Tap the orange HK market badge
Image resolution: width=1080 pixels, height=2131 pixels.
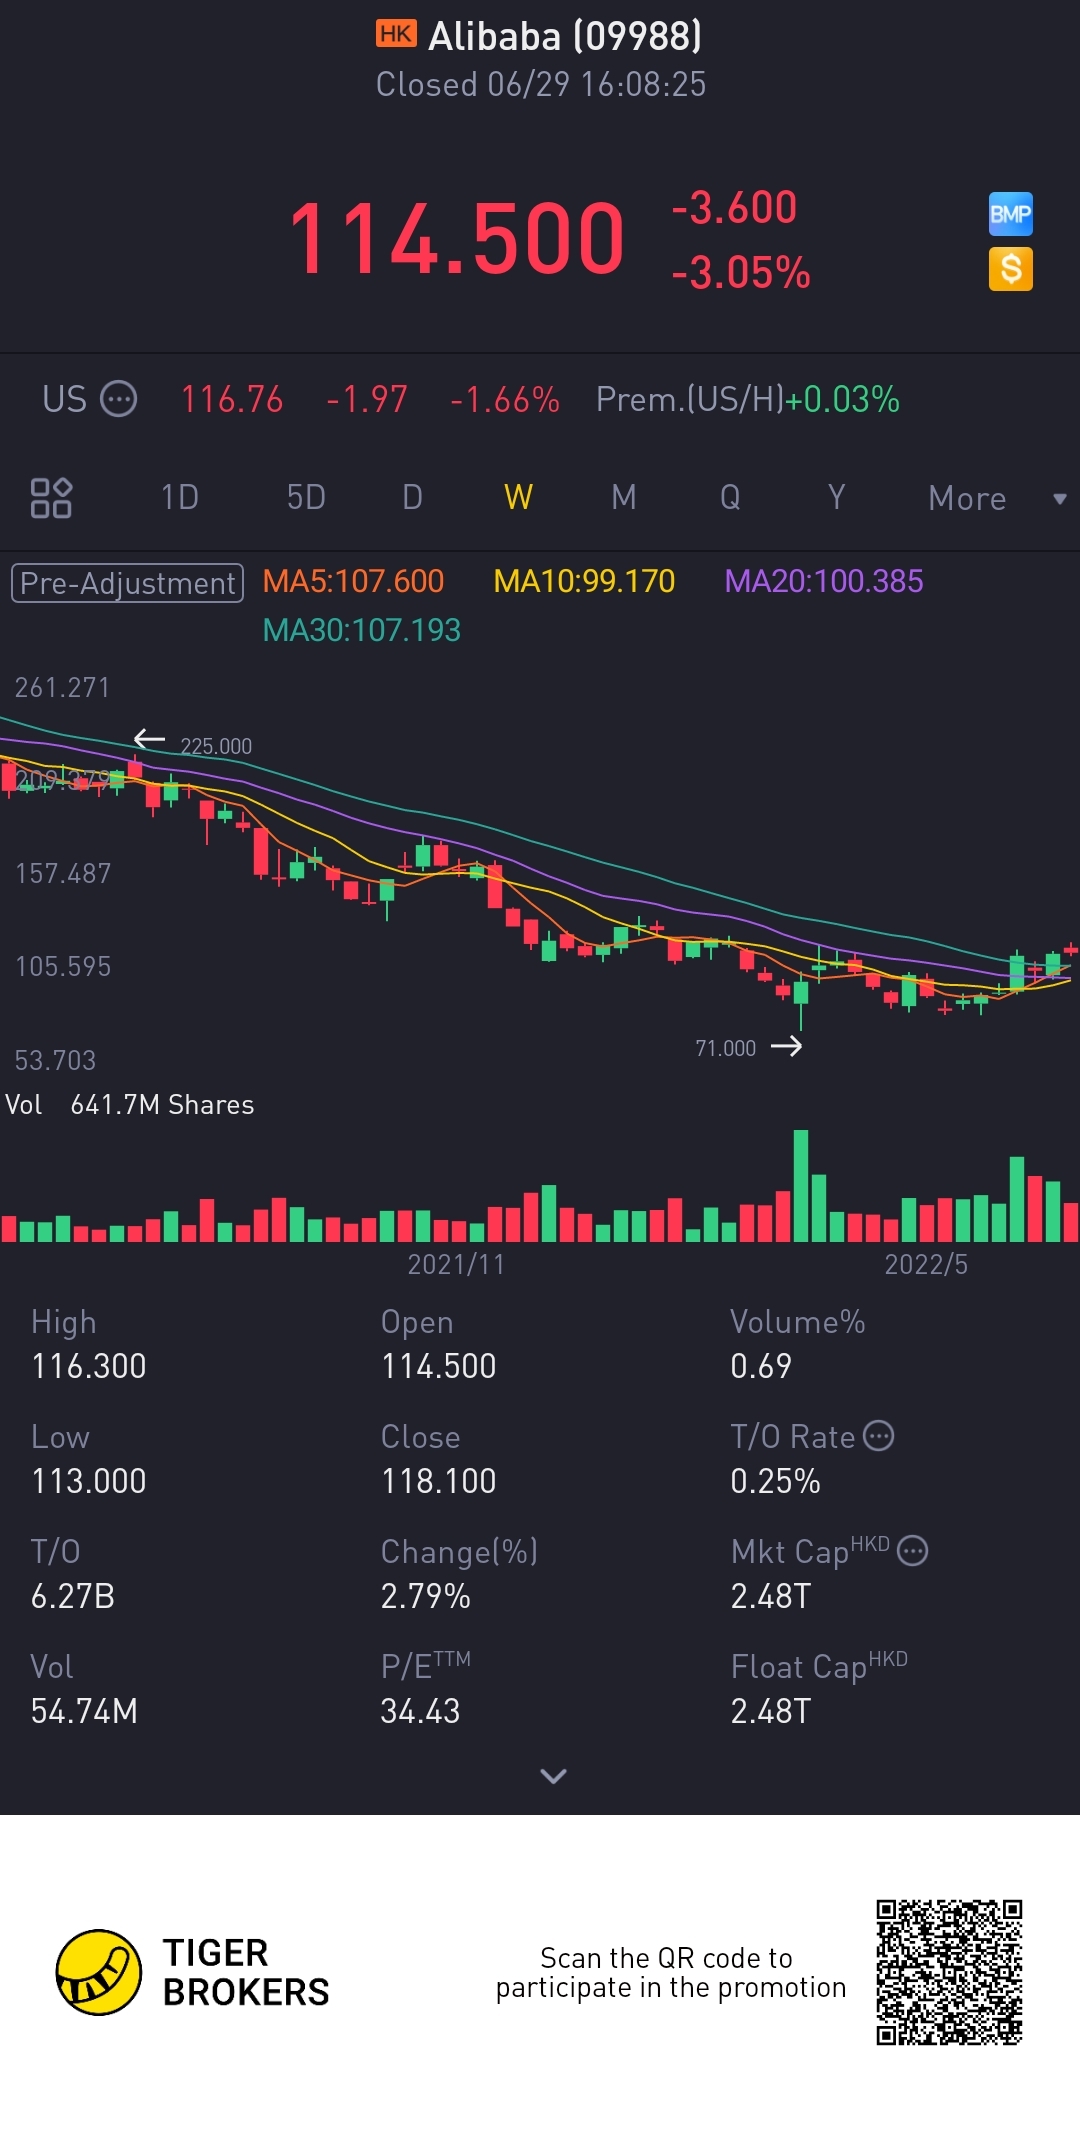pyautogui.click(x=396, y=34)
